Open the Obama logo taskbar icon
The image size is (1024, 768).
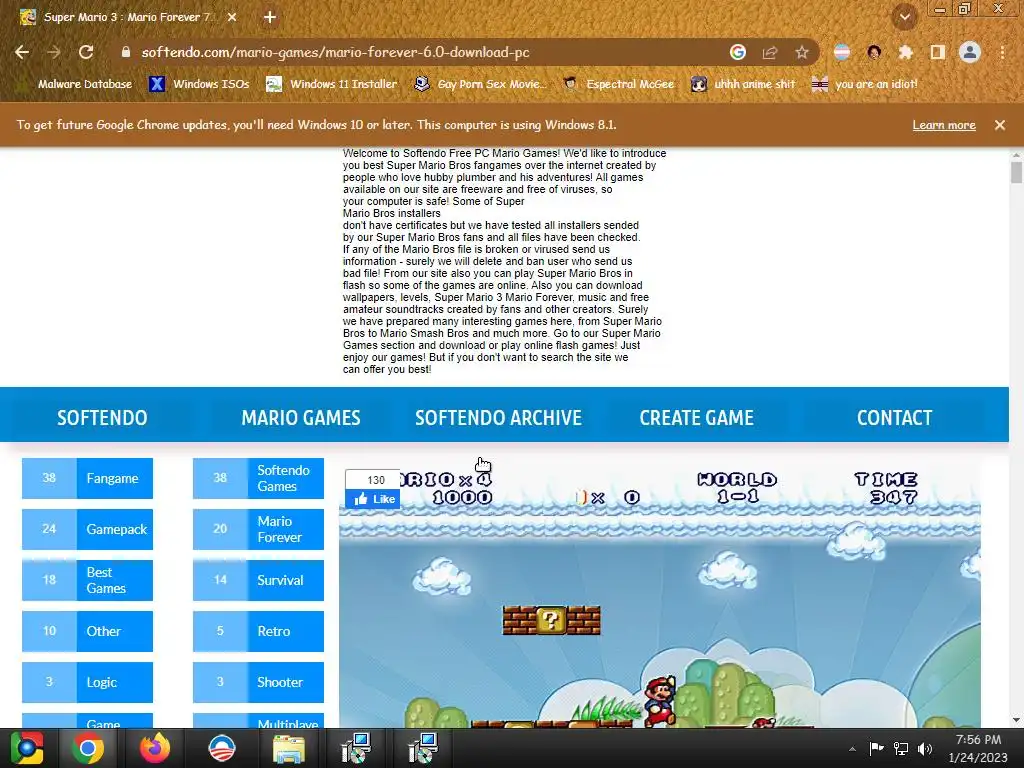(x=221, y=748)
